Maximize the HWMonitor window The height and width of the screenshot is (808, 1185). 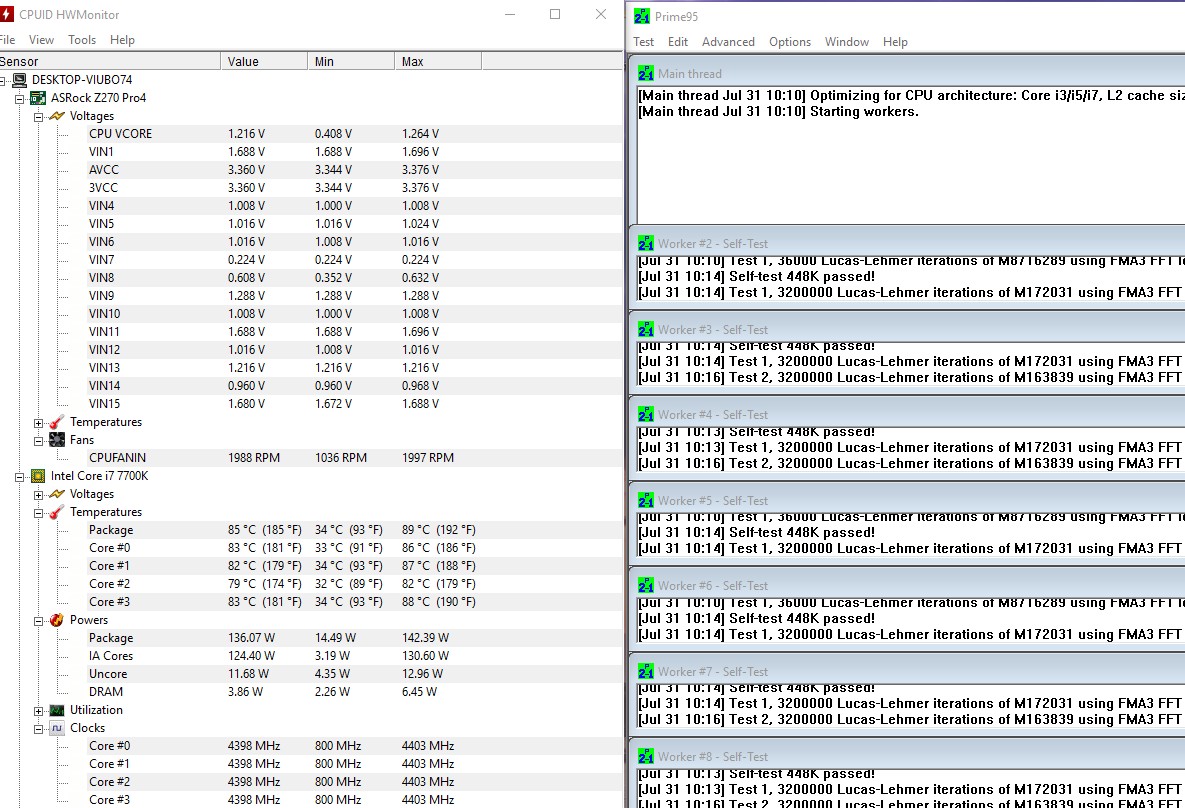coord(555,14)
